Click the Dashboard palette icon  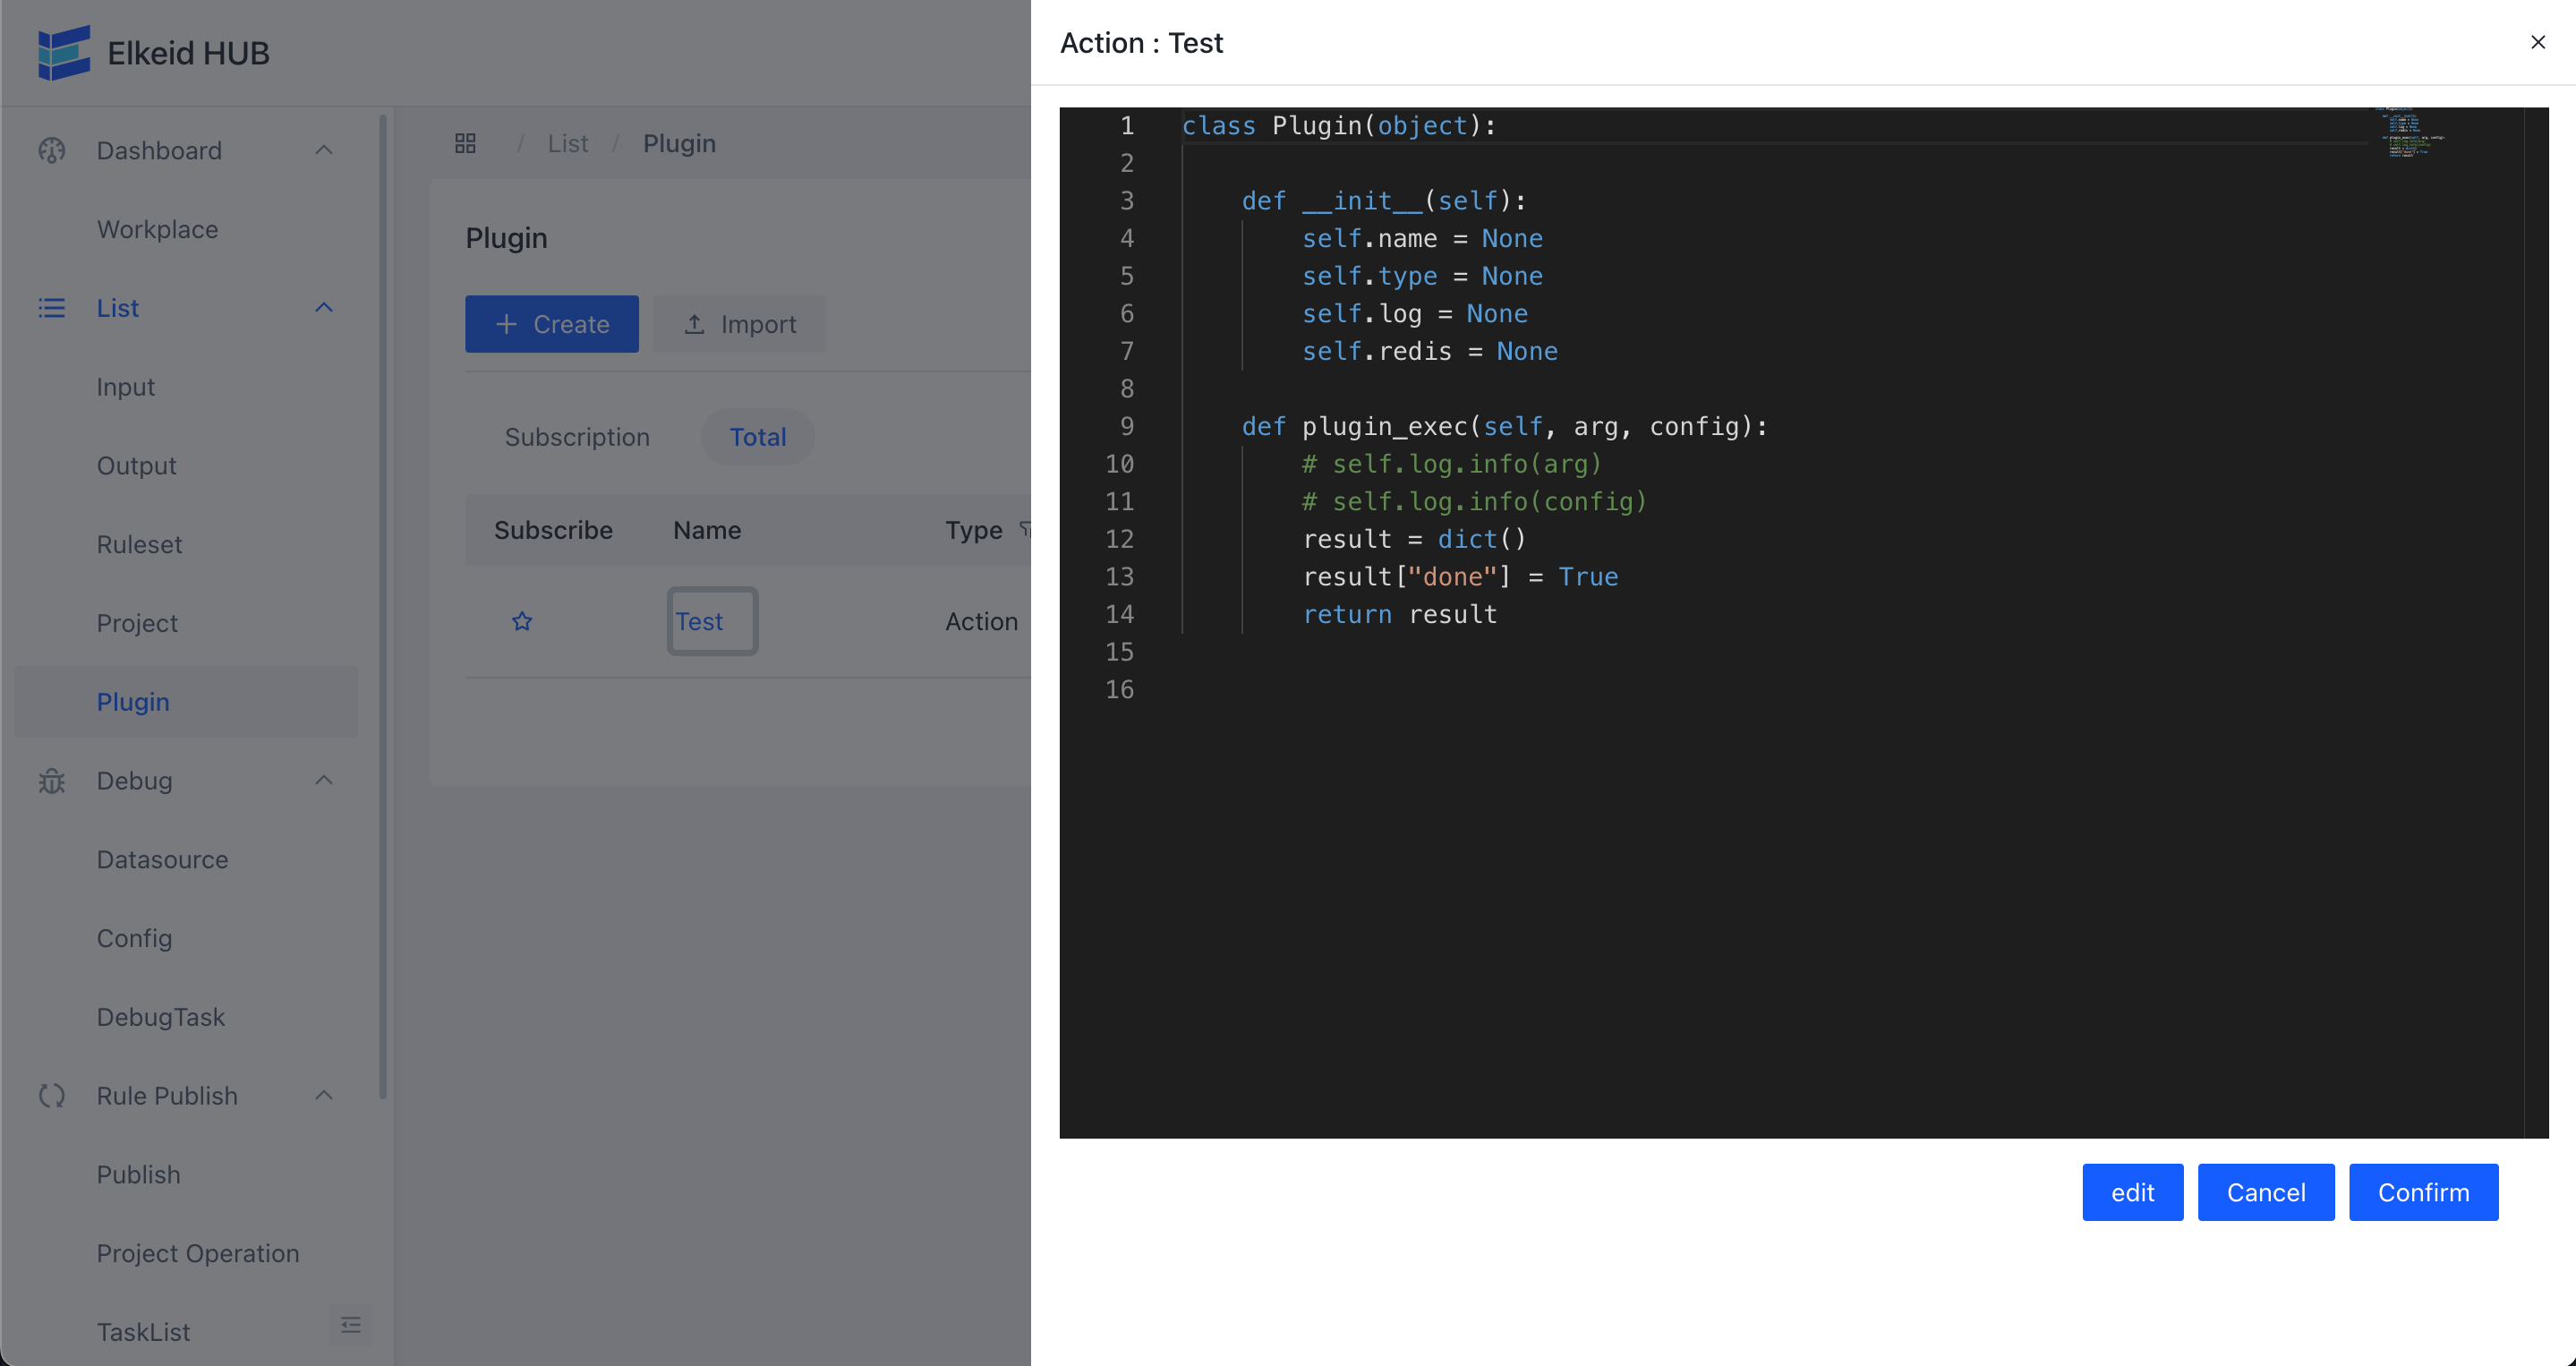52,151
